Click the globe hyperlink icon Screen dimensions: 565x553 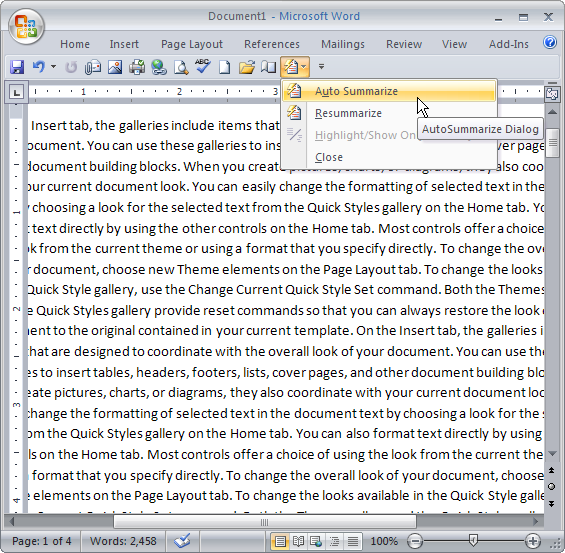pyautogui.click(x=159, y=67)
